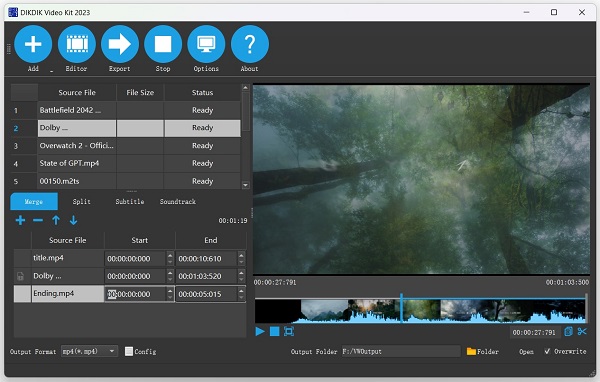
Task: Click the stepper arrows on title.mp4 End time
Action: (241, 258)
